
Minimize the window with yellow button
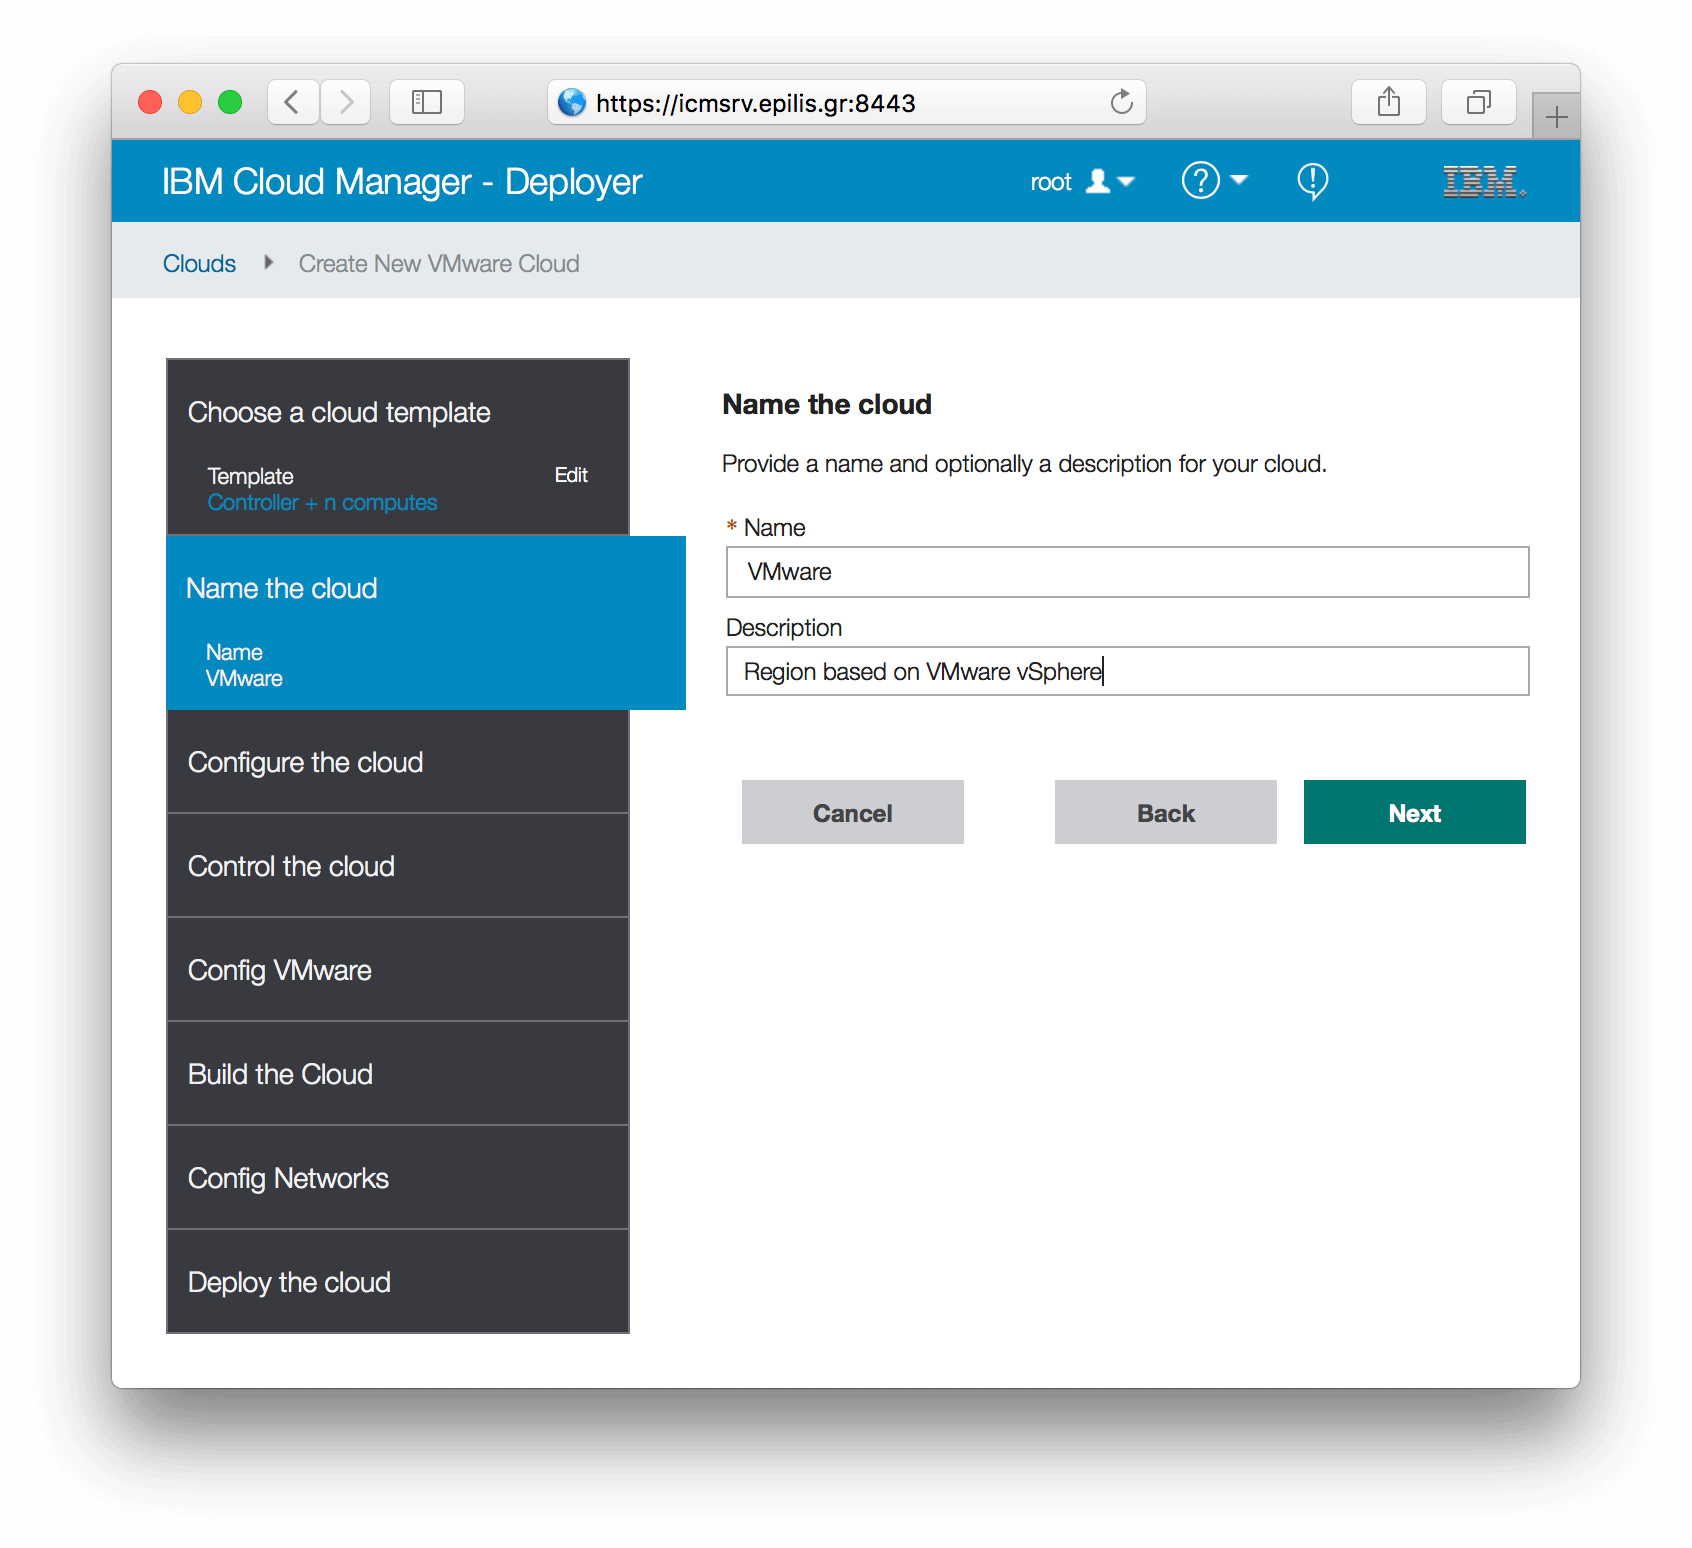tap(190, 102)
